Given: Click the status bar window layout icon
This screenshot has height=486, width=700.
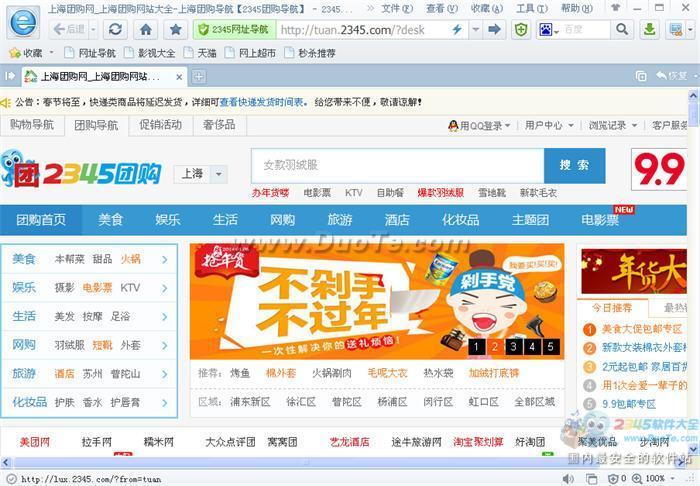Looking at the screenshot, I should click(591, 479).
